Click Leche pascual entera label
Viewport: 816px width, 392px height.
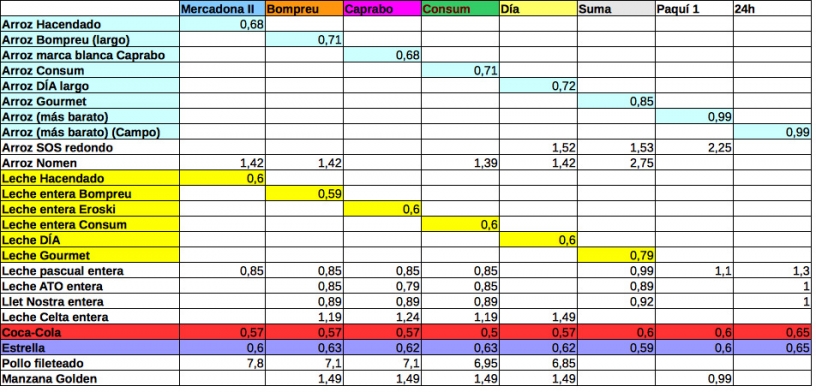coord(90,271)
